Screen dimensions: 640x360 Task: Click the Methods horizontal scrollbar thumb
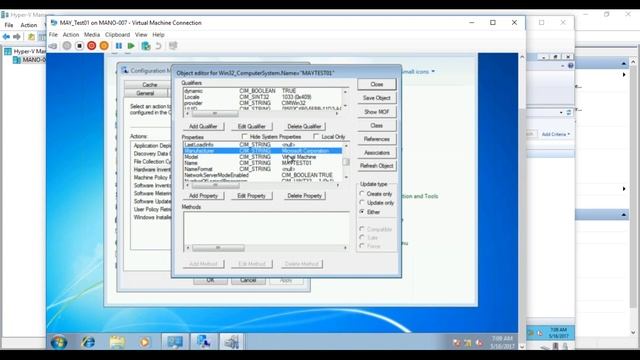[218, 248]
